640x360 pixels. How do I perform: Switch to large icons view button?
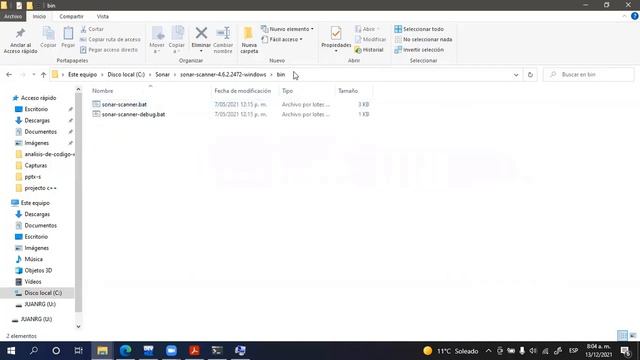point(633,336)
